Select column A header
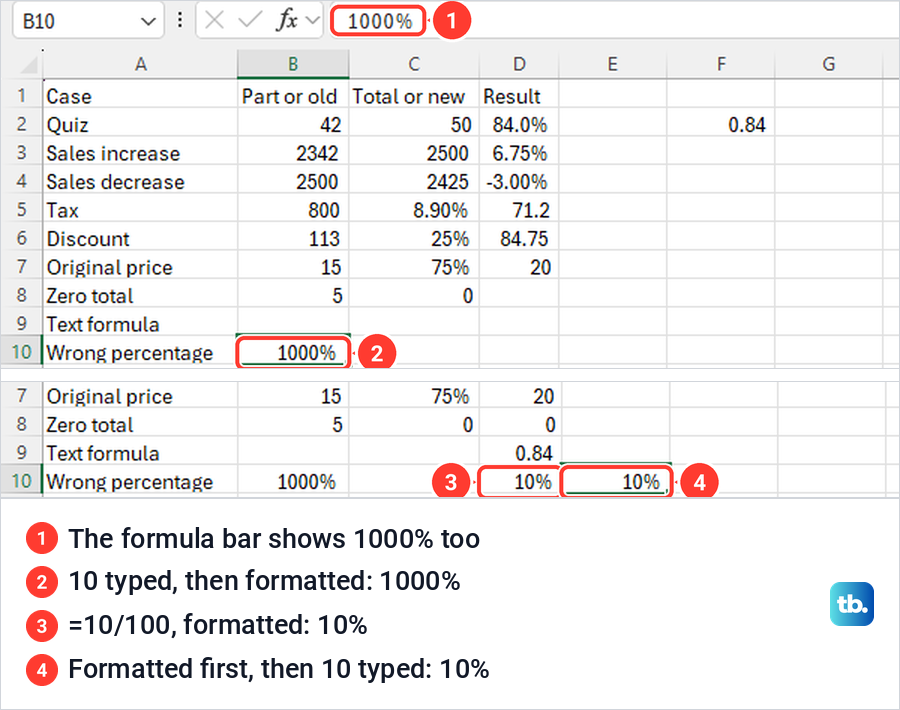This screenshot has width=900, height=710. pos(140,64)
